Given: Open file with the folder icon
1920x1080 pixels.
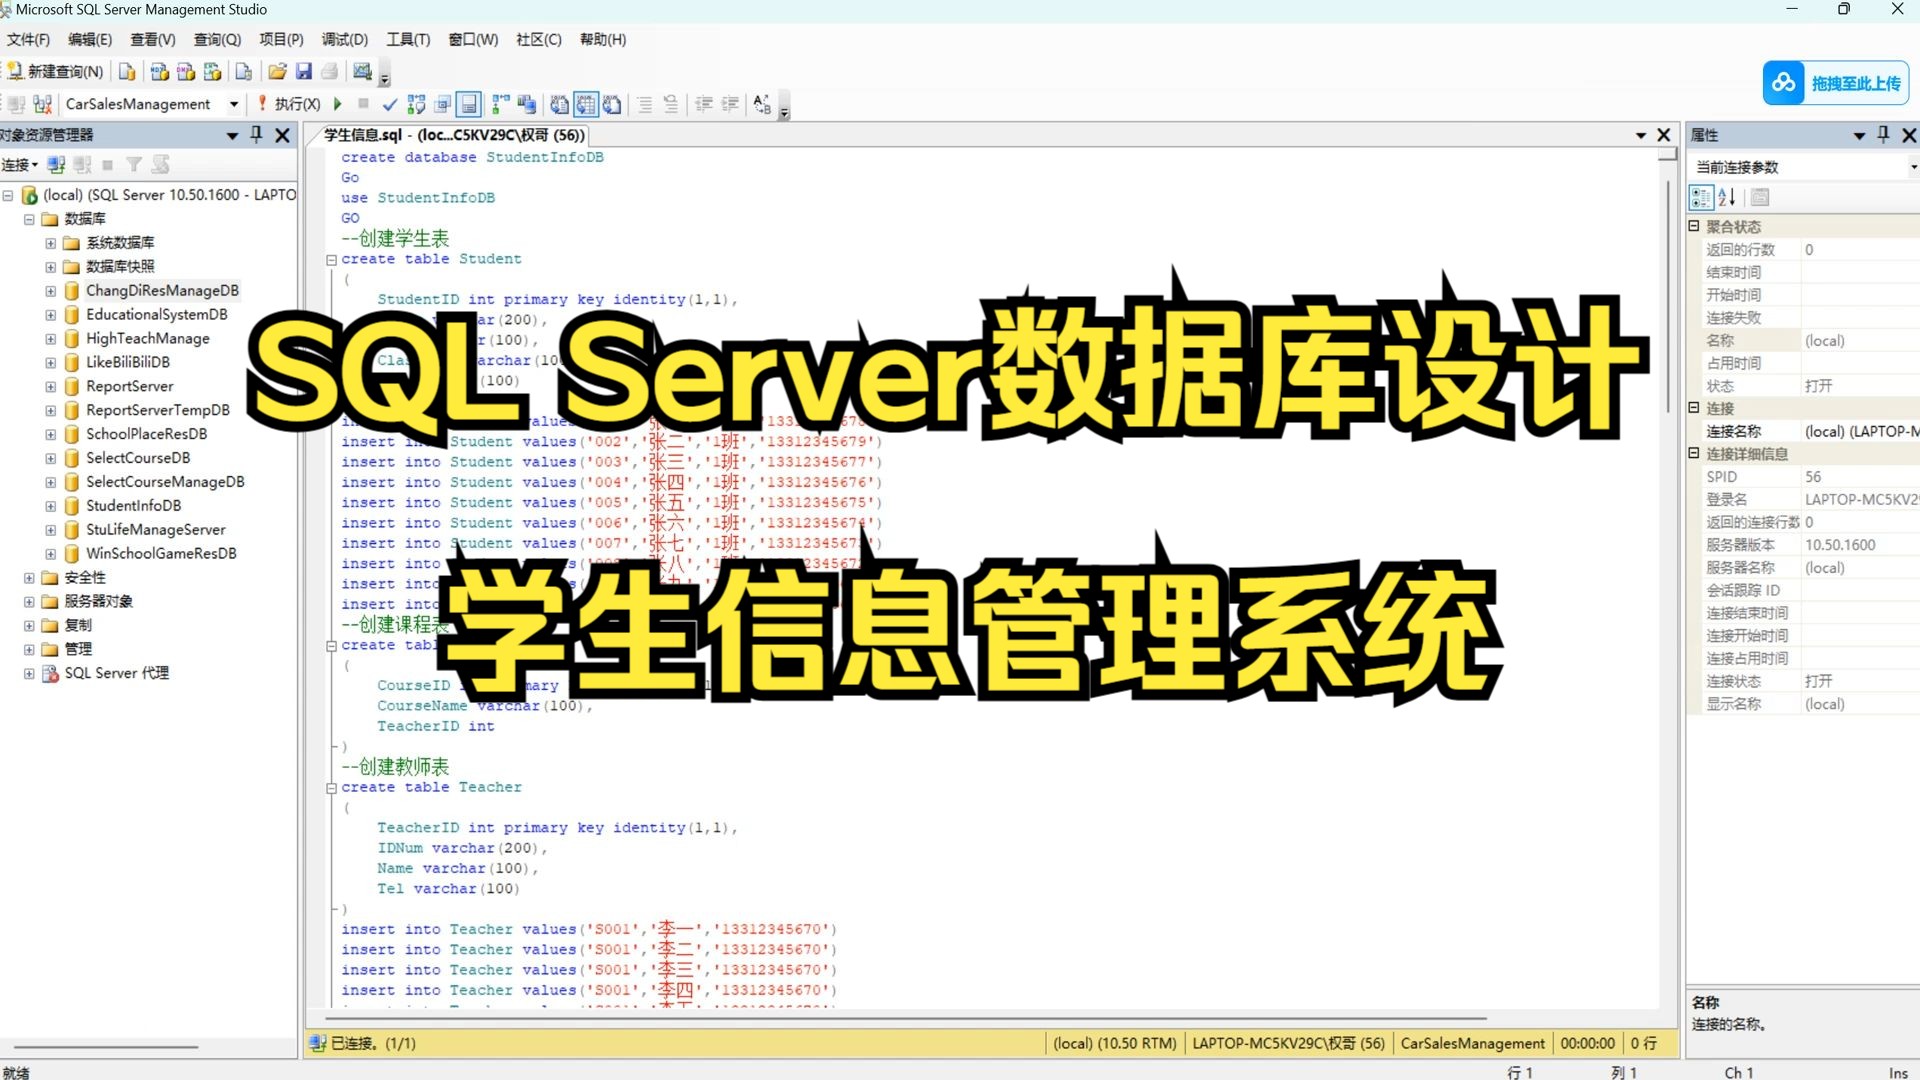Looking at the screenshot, I should click(x=277, y=71).
